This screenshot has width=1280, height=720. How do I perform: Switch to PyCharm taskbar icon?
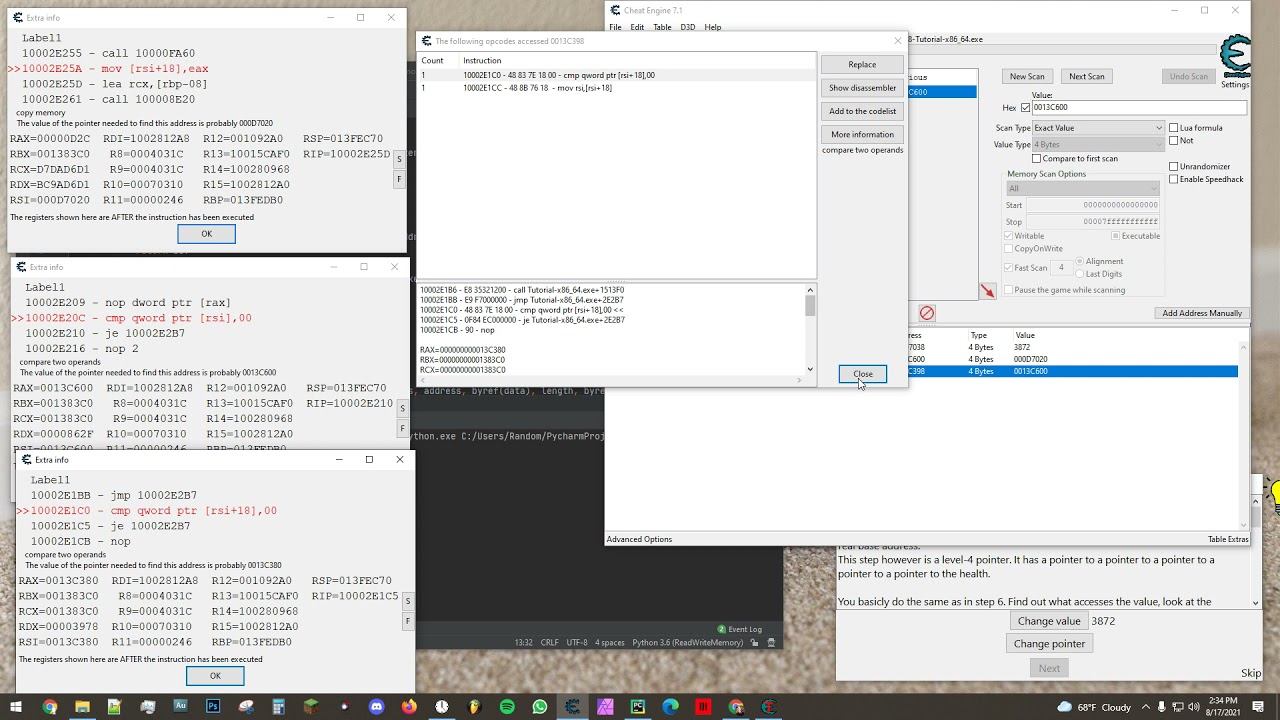[x=638, y=707]
